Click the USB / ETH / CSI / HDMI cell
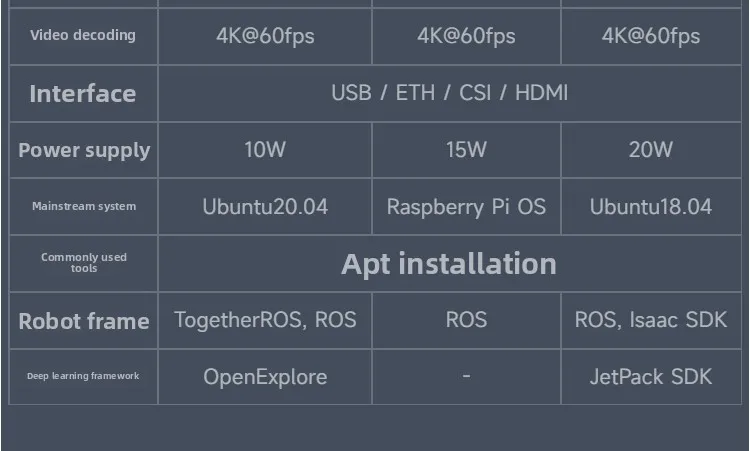750x451 pixels. pyautogui.click(x=450, y=93)
